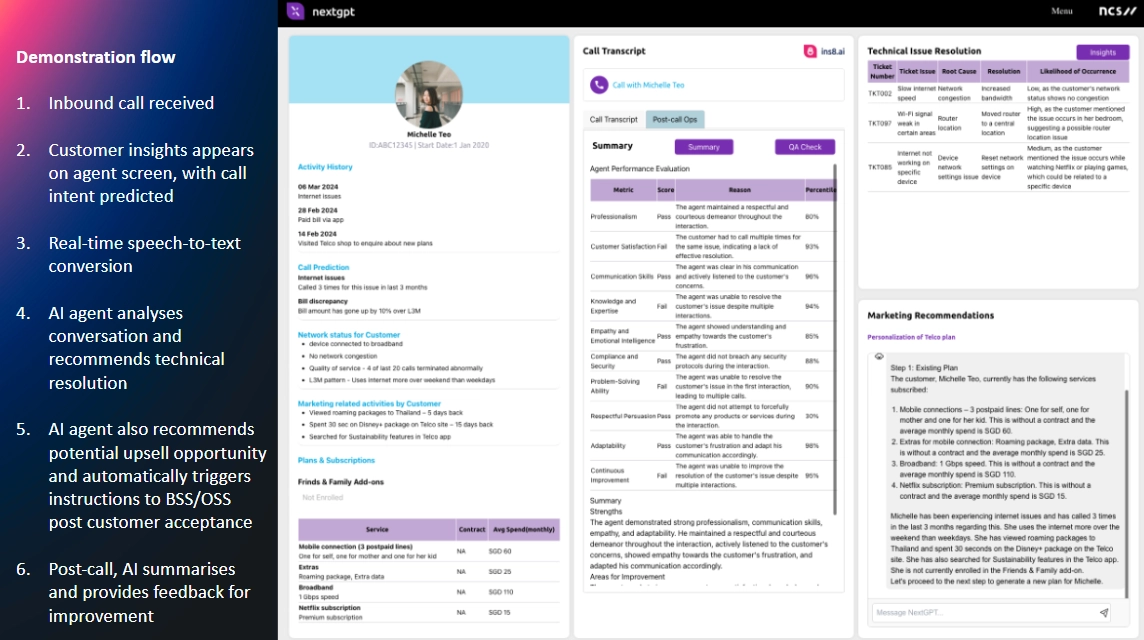Click the bot avatar icon in chat
Image resolution: width=1144 pixels, height=640 pixels.
878,356
